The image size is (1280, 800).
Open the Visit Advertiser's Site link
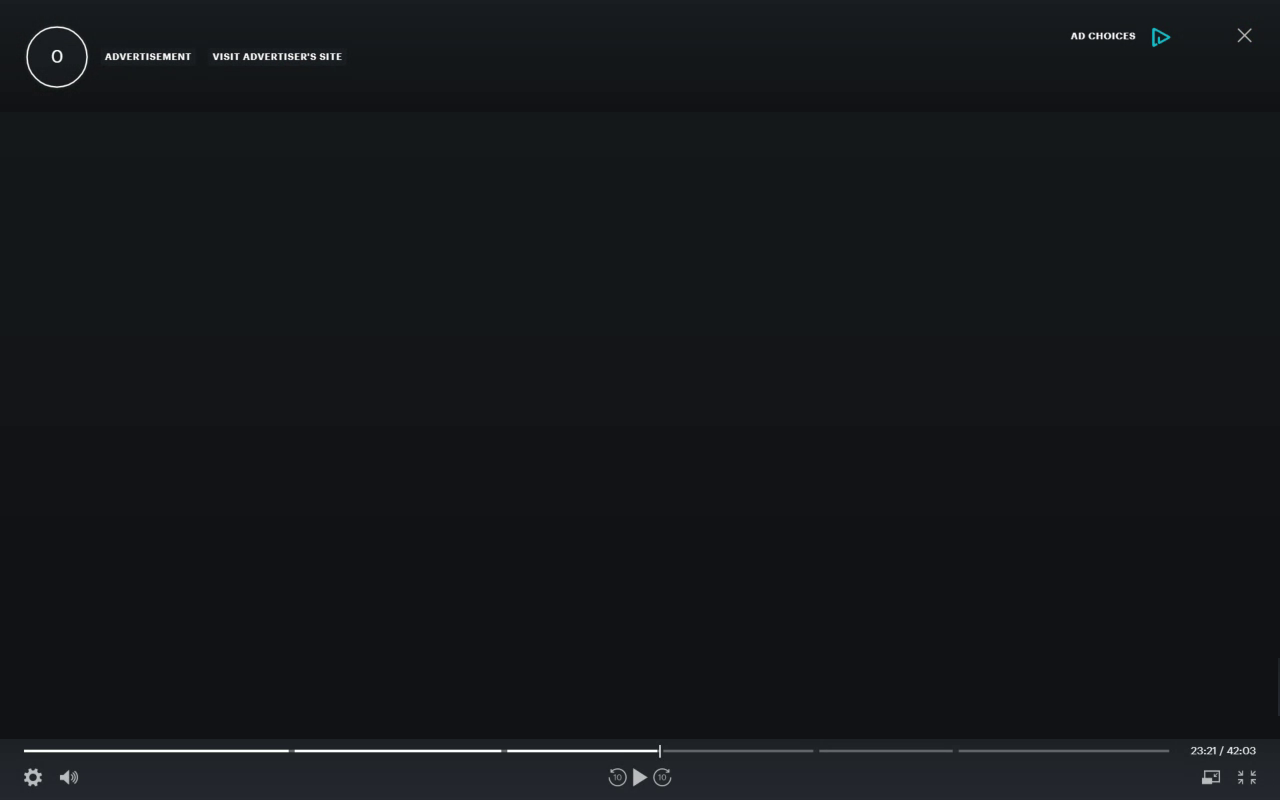coord(277,56)
